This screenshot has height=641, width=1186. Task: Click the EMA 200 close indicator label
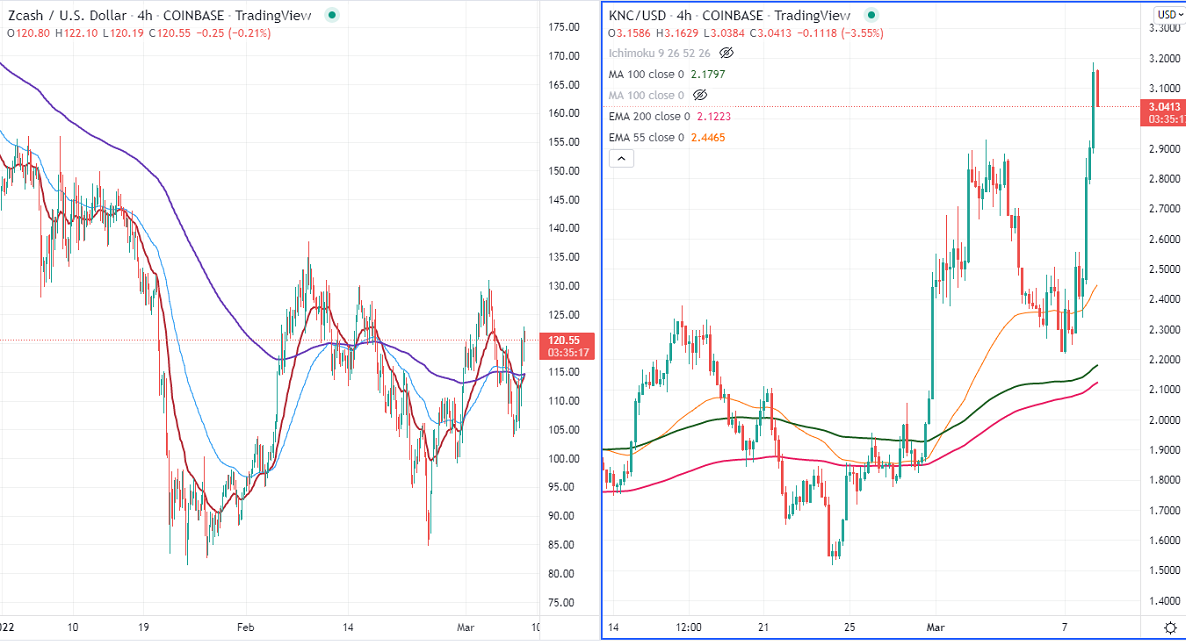click(x=647, y=116)
